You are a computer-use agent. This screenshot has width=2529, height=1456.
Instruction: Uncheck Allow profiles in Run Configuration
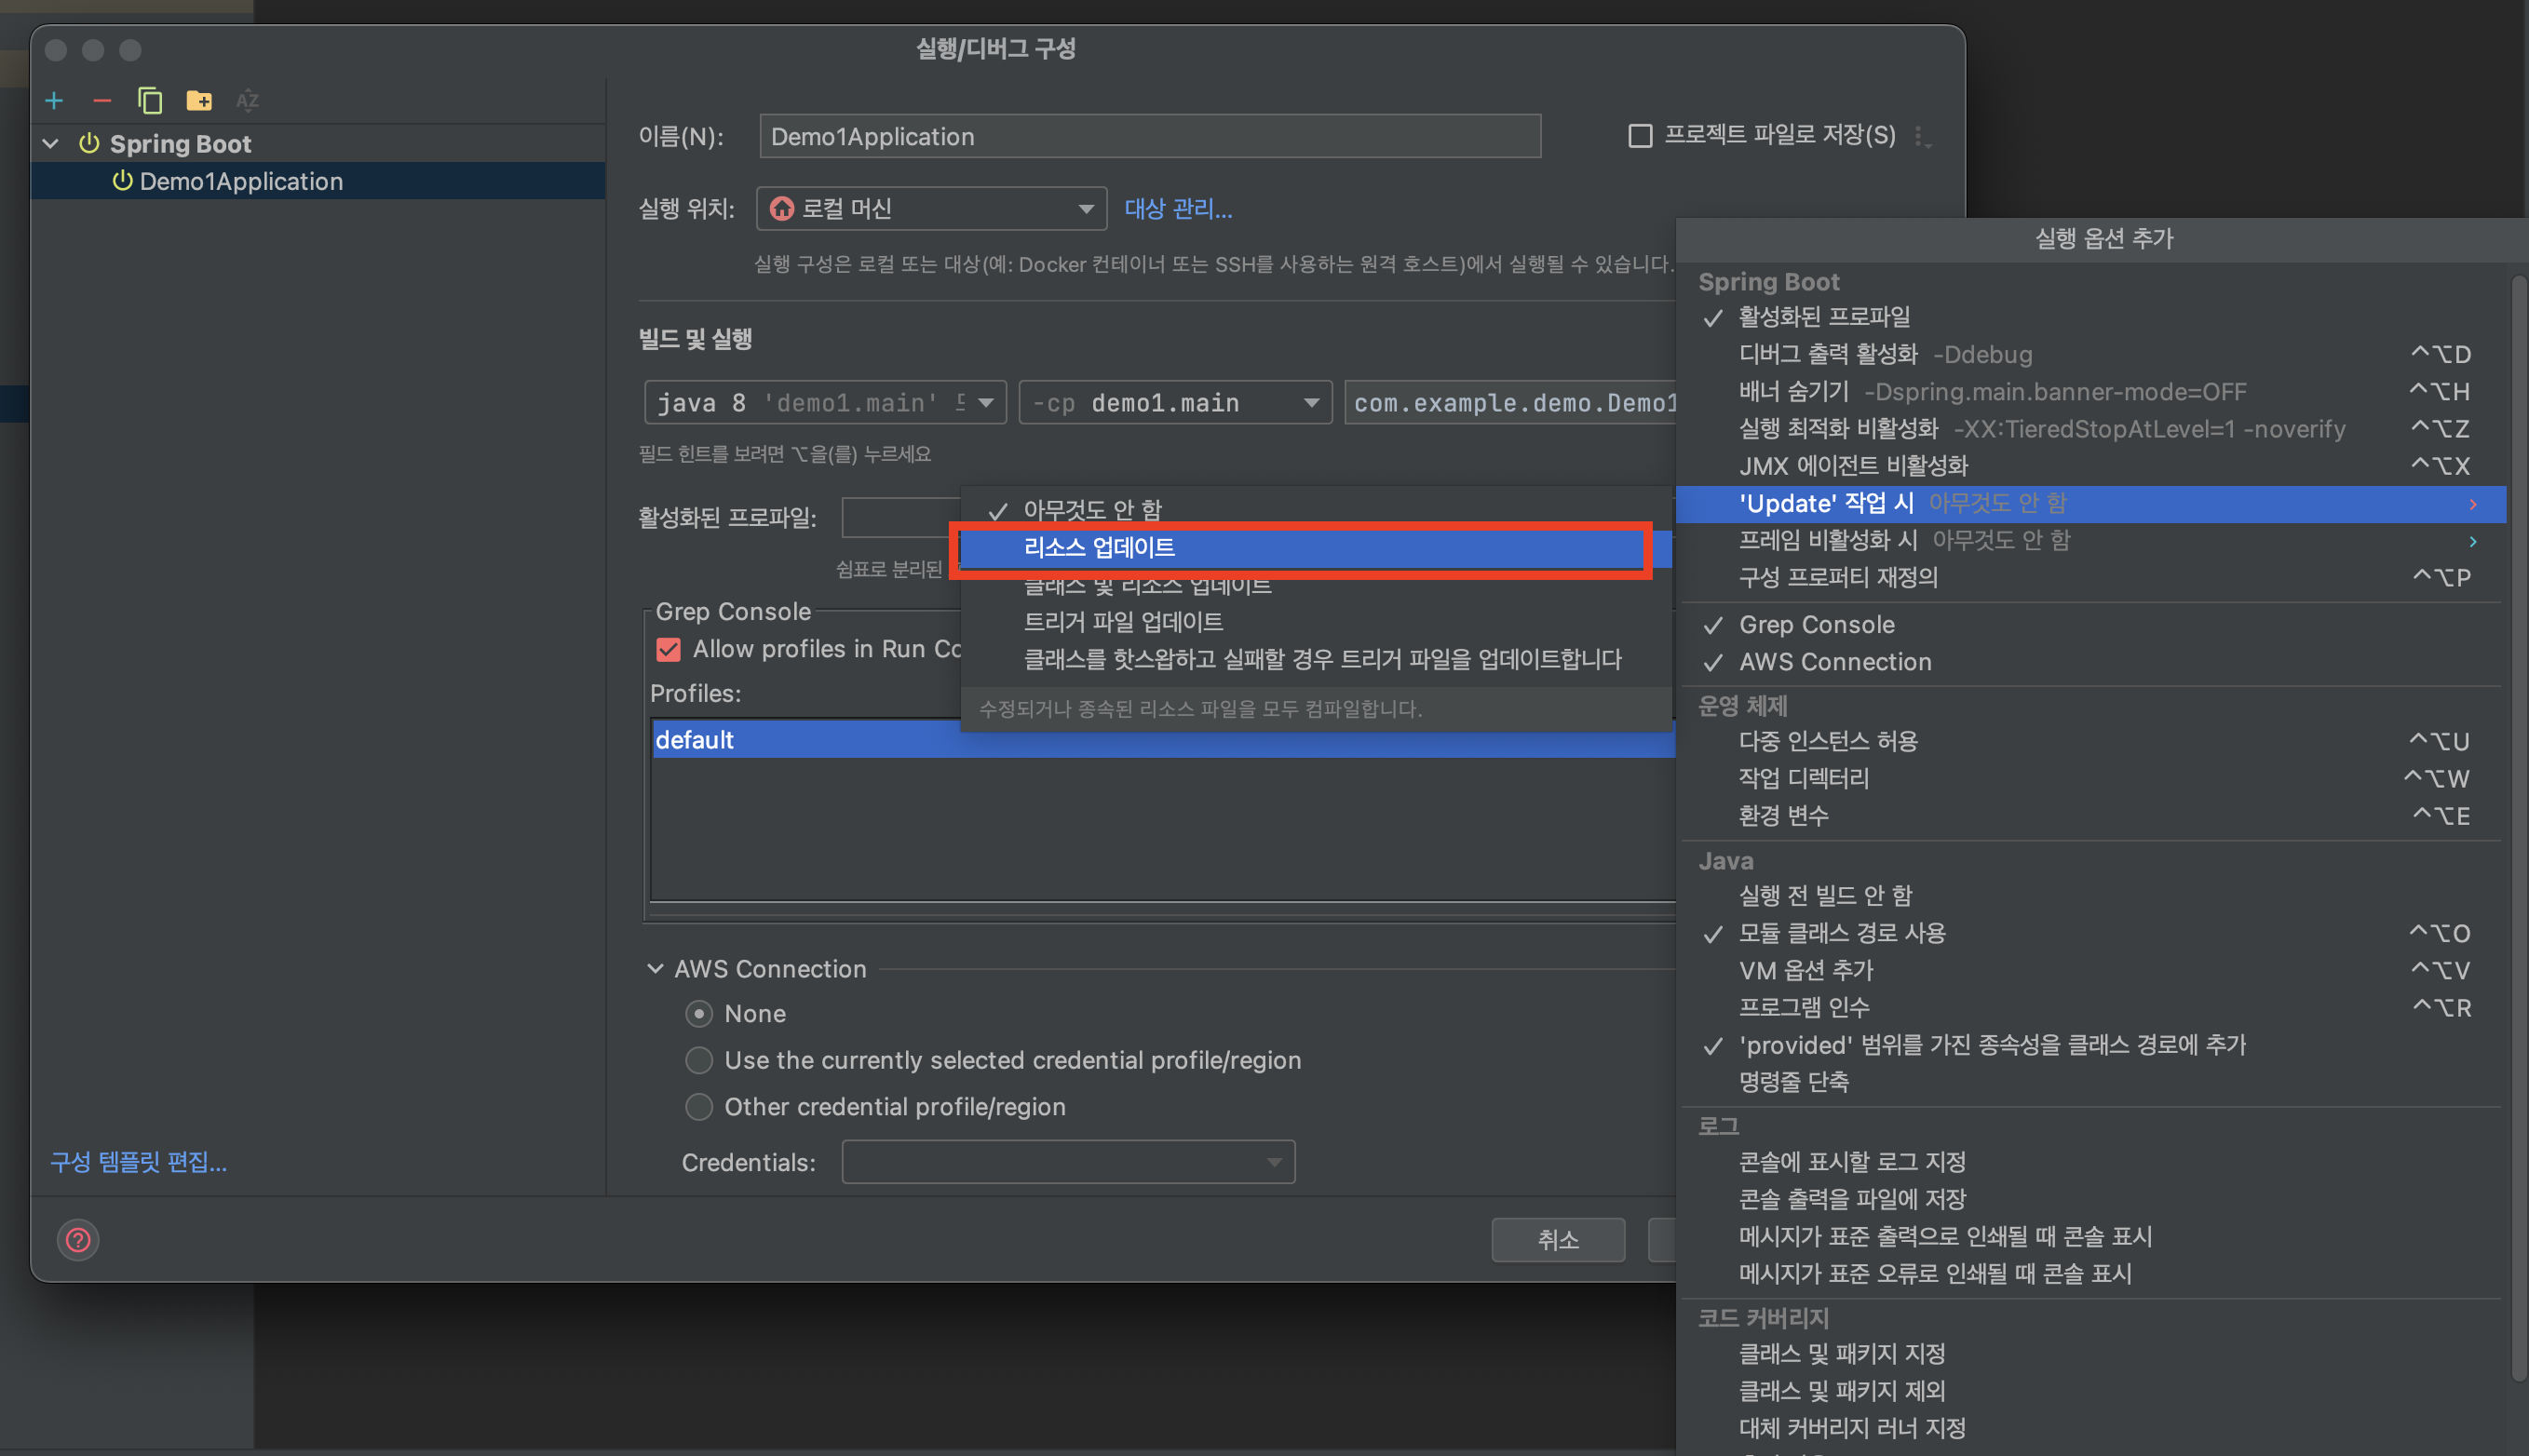pos(668,650)
